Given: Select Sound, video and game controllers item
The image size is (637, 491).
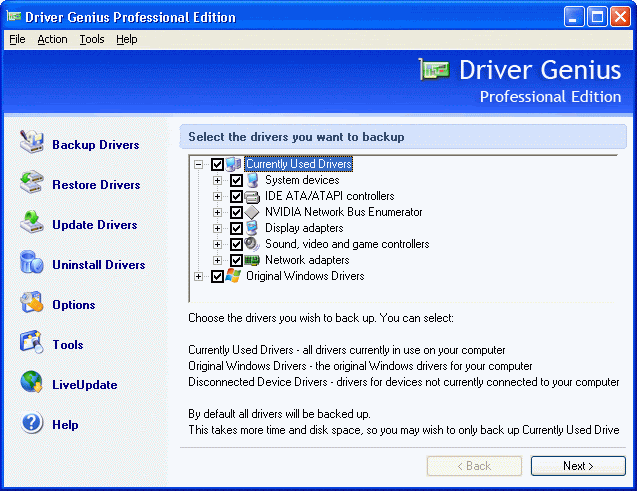Looking at the screenshot, I should pos(346,244).
